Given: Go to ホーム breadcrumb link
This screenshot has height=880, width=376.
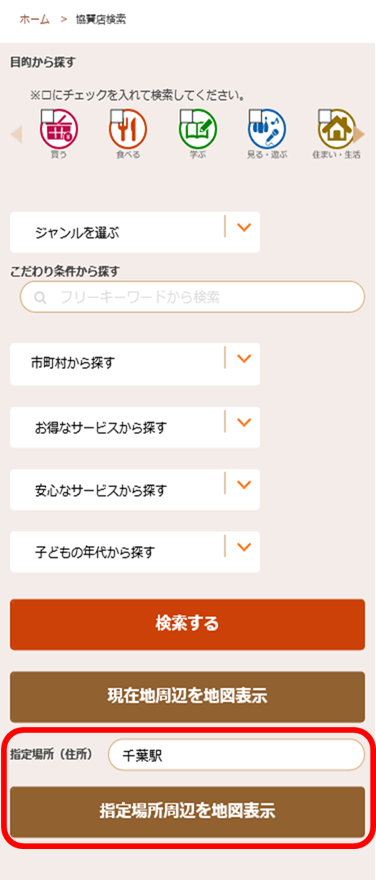Looking at the screenshot, I should point(34,19).
